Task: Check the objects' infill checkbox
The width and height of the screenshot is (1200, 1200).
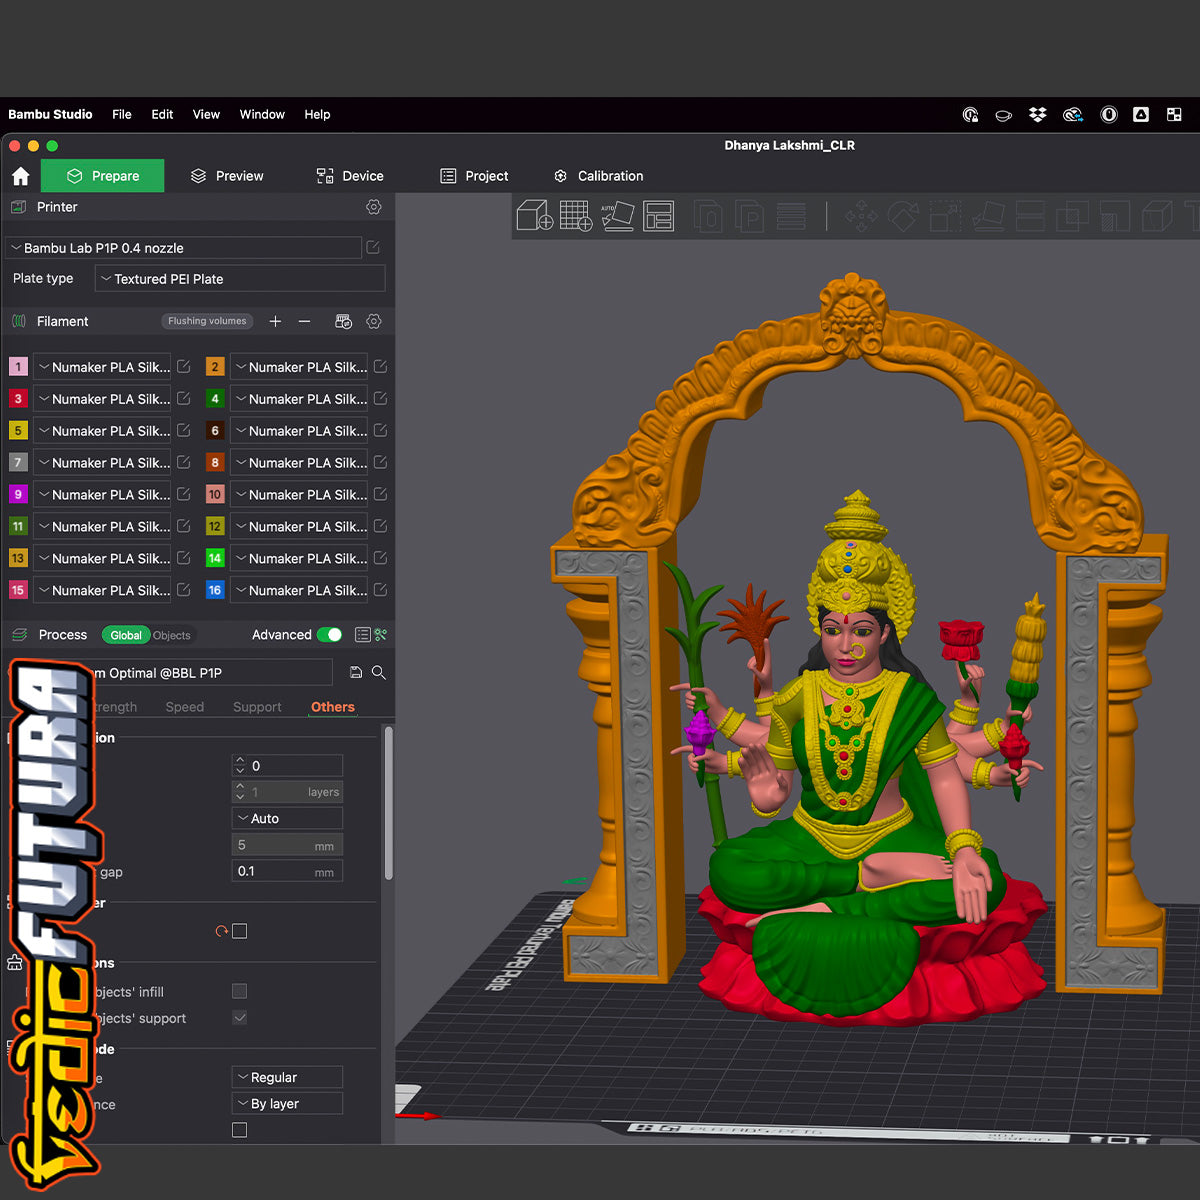Action: point(239,991)
